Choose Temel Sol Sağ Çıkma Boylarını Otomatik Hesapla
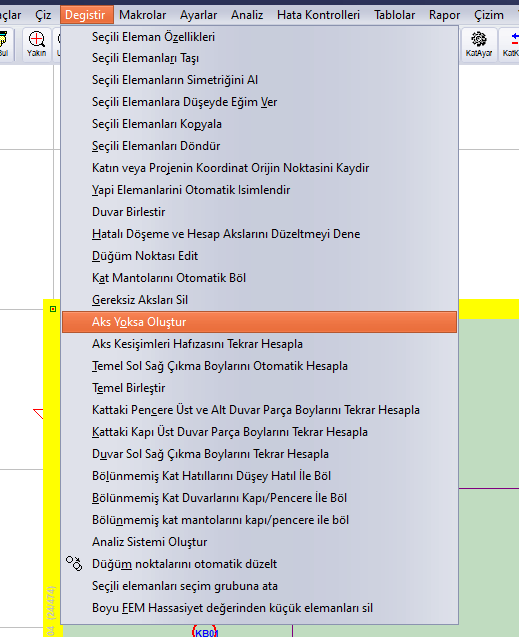The height and width of the screenshot is (637, 519). (x=260, y=366)
